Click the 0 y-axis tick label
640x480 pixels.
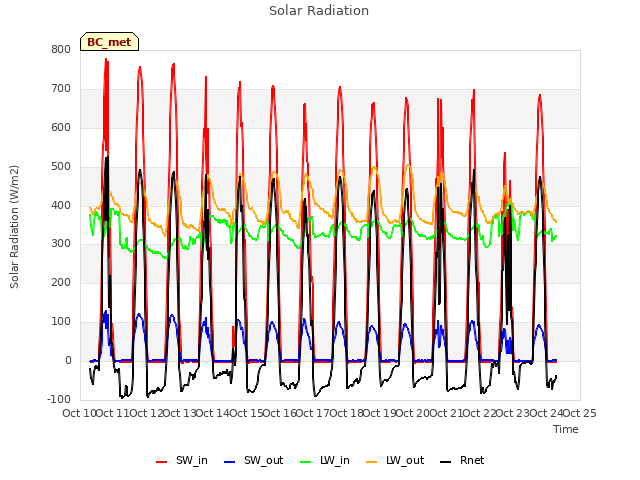68,360
